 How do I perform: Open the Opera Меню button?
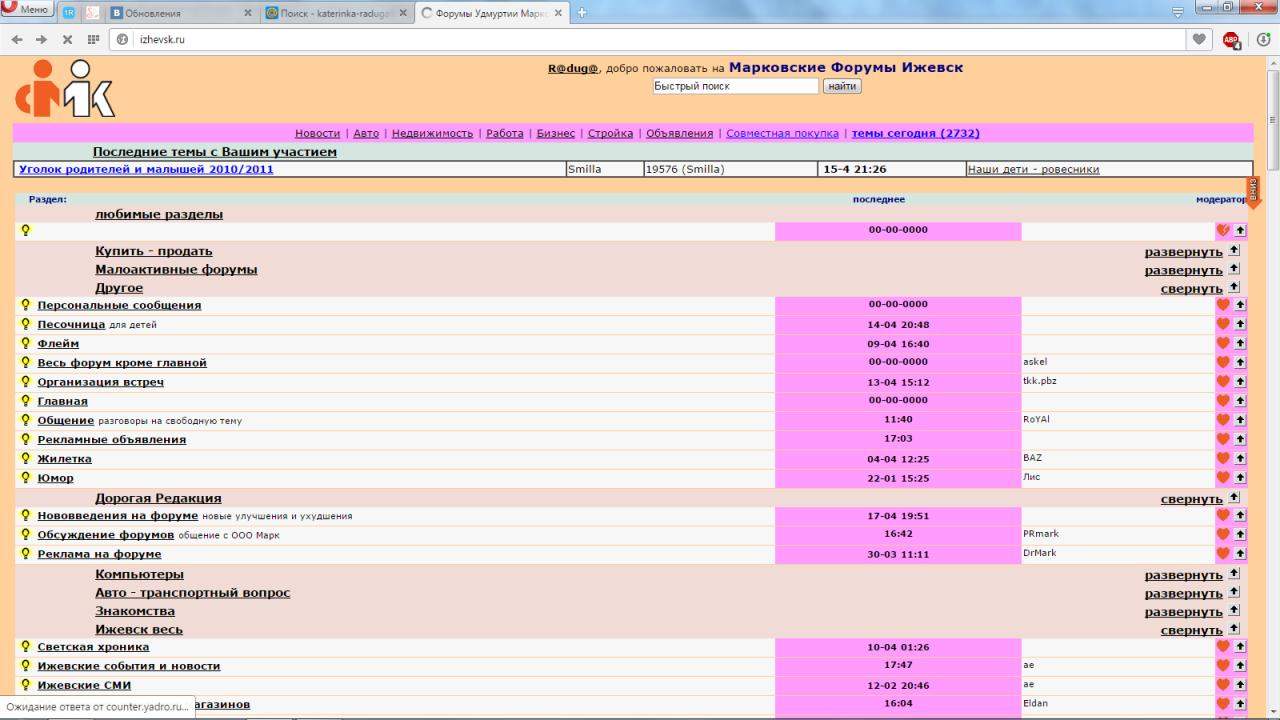(26, 9)
